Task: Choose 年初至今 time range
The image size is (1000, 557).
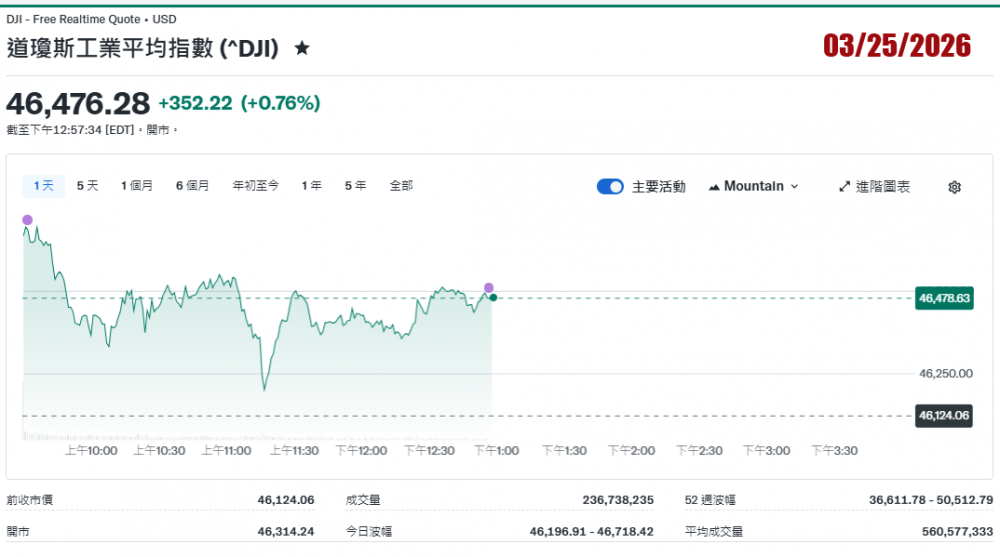Action: 256,186
